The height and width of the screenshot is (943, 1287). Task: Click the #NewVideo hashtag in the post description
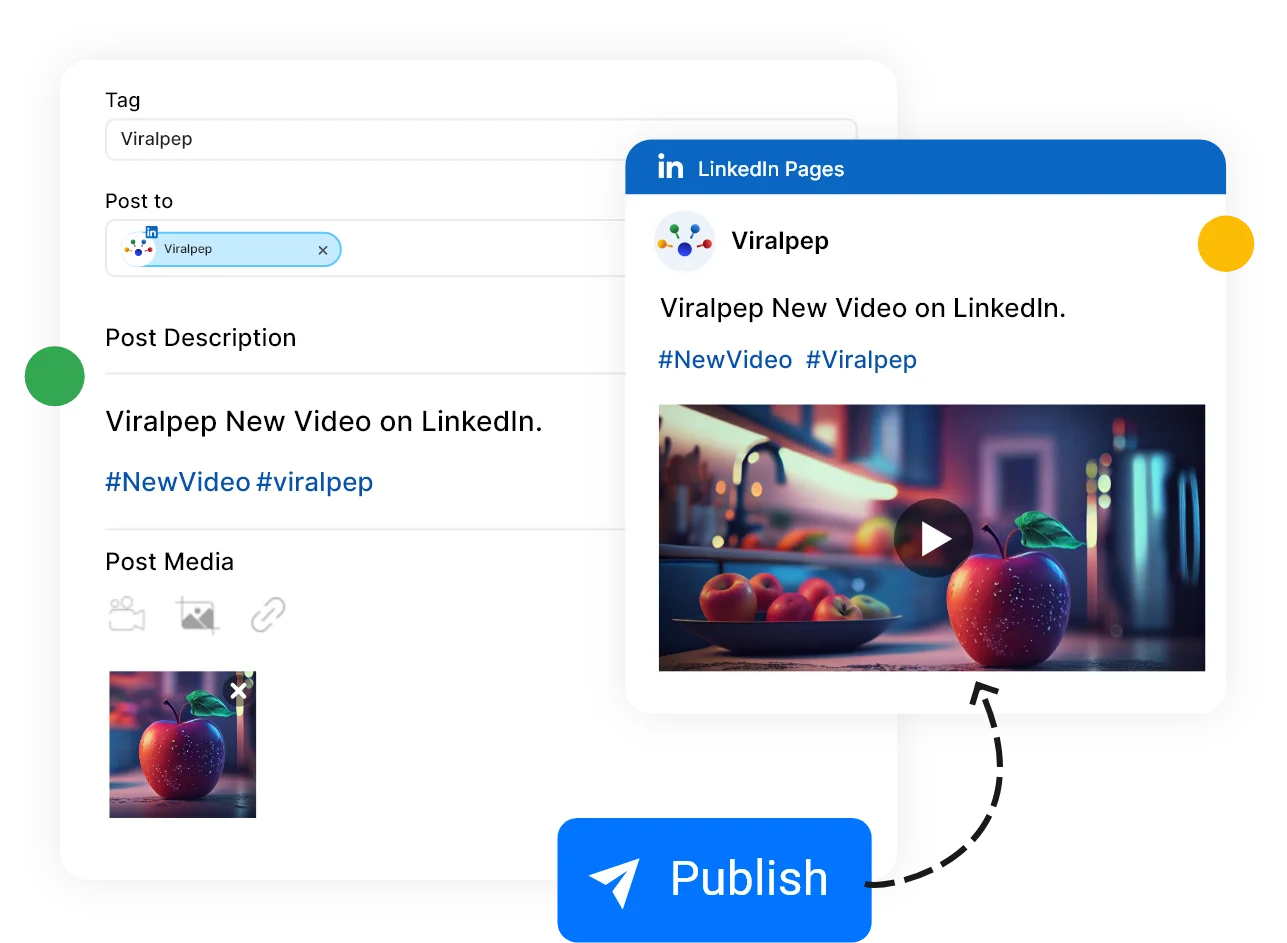coord(178,482)
